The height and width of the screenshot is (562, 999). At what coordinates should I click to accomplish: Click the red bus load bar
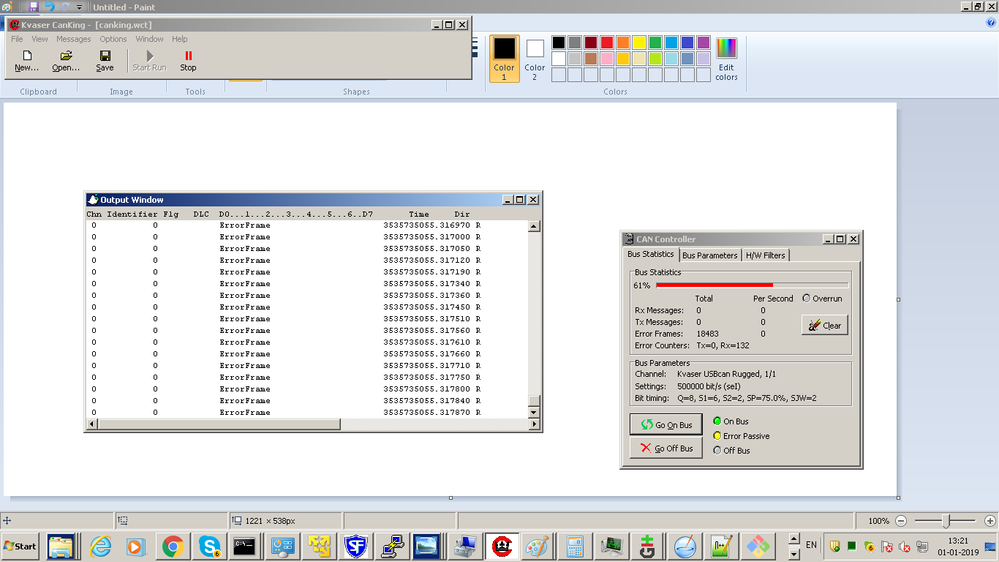coord(714,285)
